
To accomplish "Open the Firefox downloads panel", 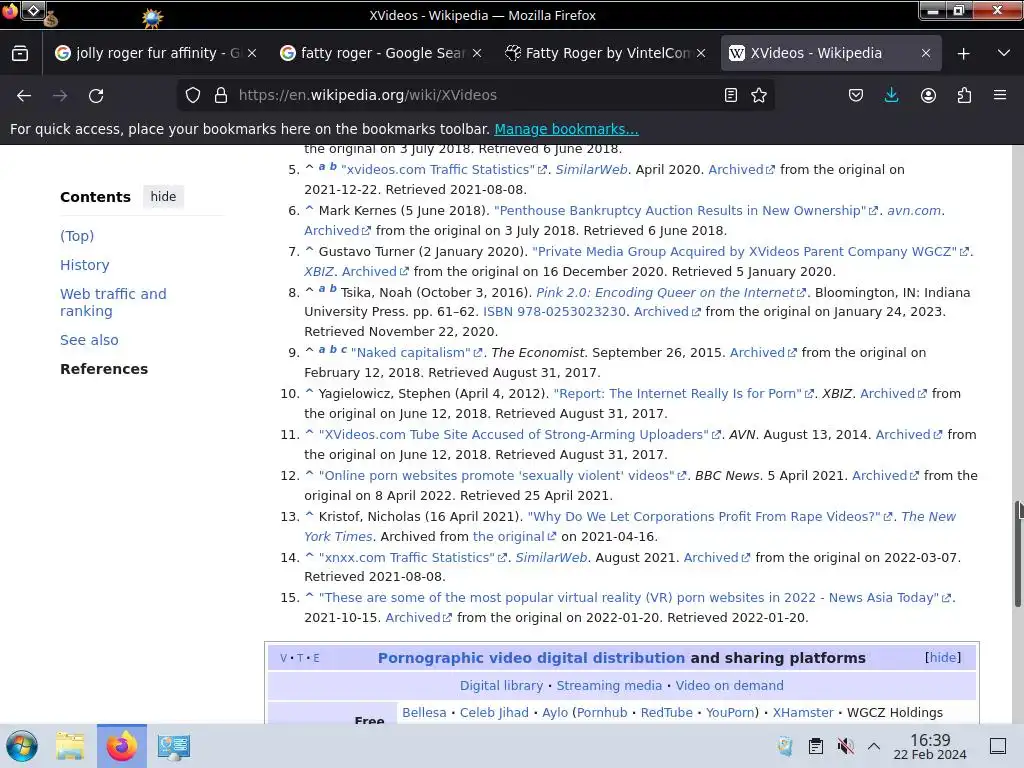I will (891, 95).
